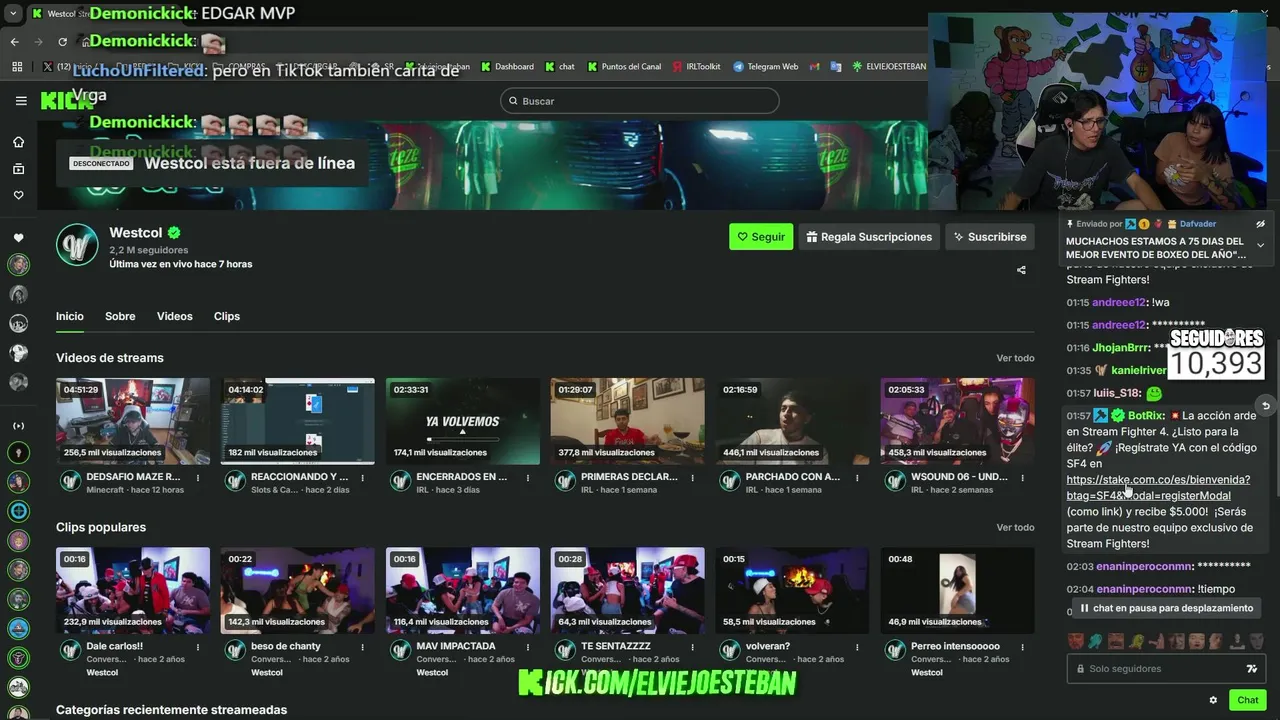Click the Seguir button
This screenshot has height=720, width=1280.
[761, 237]
